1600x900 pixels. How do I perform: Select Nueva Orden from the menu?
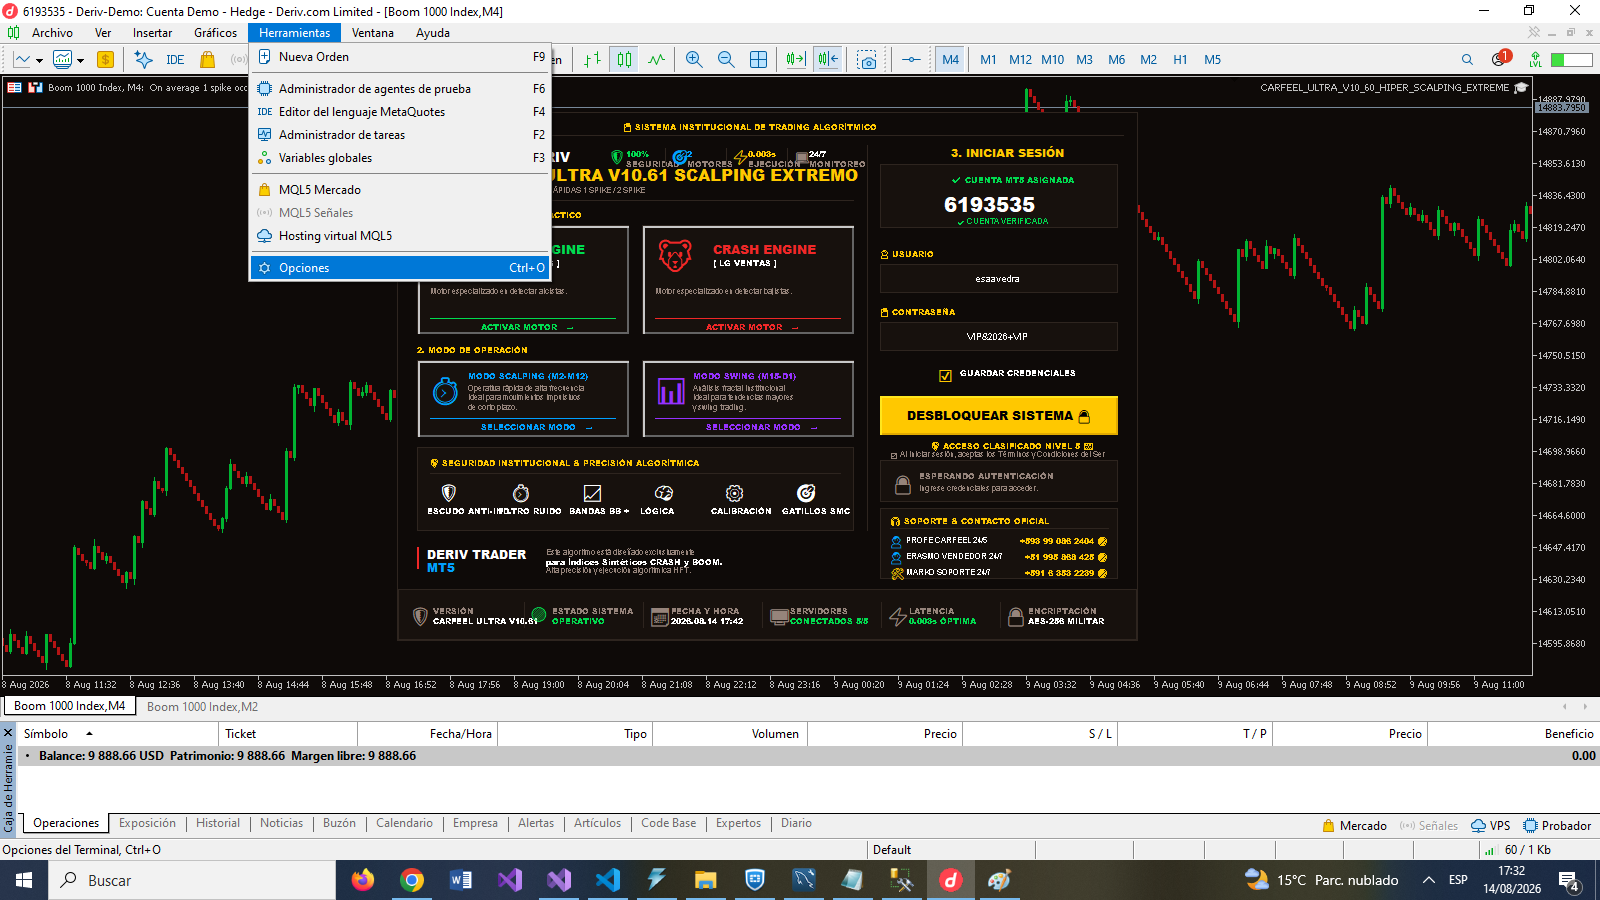click(x=401, y=57)
